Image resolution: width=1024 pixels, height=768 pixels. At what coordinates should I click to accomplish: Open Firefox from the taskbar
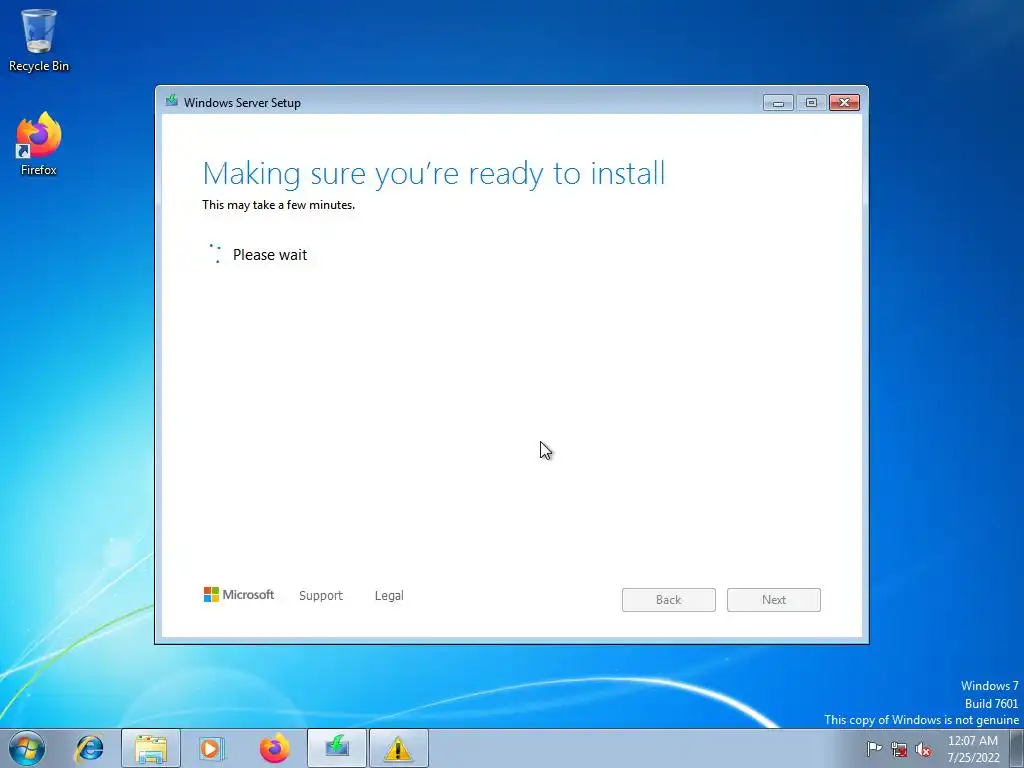pos(274,748)
